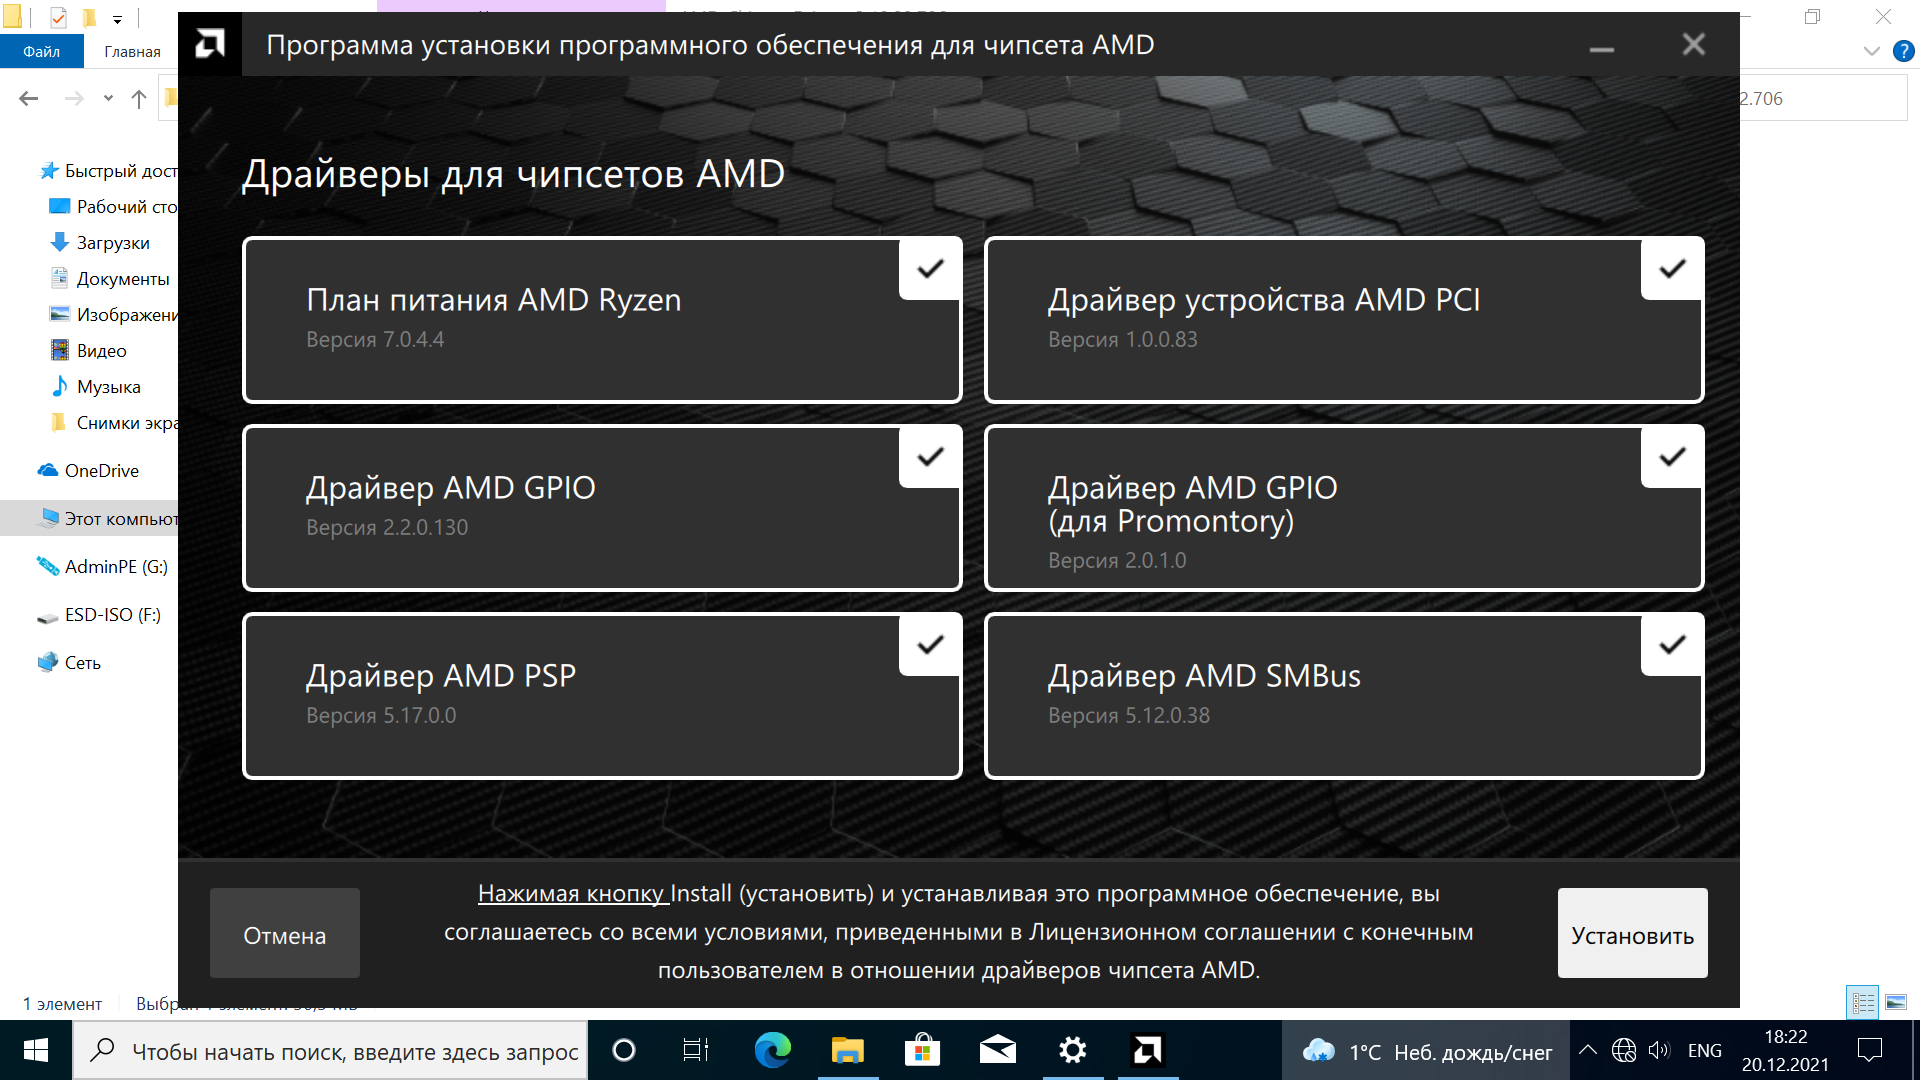Open the Файл menu tab
This screenshot has width=1920, height=1080.
(x=41, y=51)
